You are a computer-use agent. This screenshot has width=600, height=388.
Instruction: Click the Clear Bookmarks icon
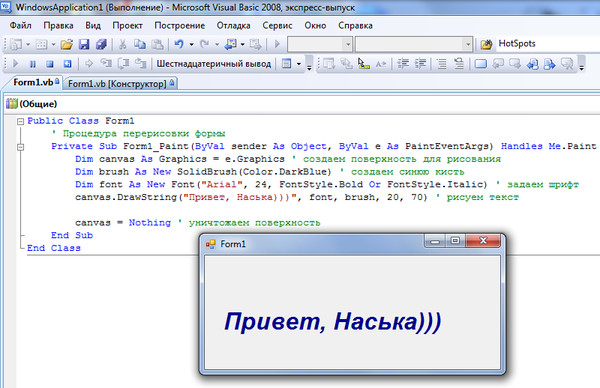coord(567,64)
